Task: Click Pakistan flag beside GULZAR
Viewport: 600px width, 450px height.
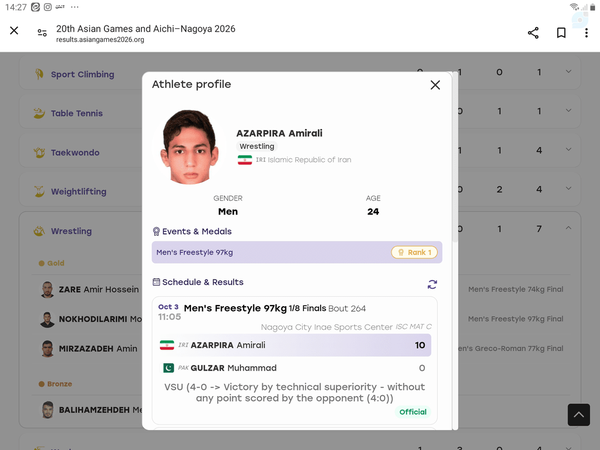Action: 168,368
